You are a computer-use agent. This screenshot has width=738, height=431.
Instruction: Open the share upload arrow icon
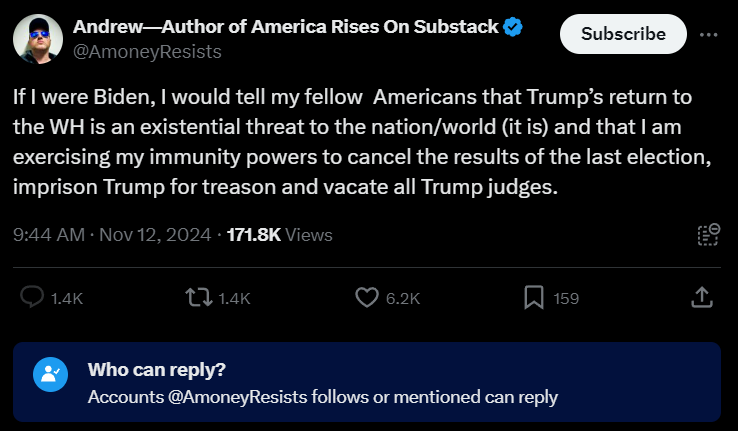click(702, 297)
